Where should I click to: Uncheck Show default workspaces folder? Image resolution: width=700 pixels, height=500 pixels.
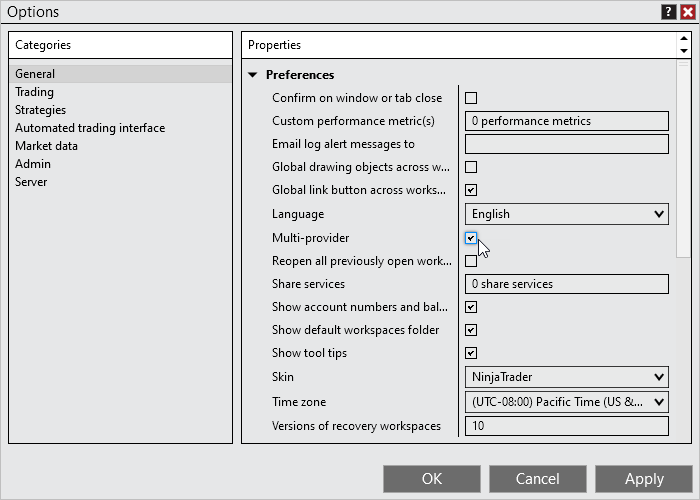click(x=471, y=330)
